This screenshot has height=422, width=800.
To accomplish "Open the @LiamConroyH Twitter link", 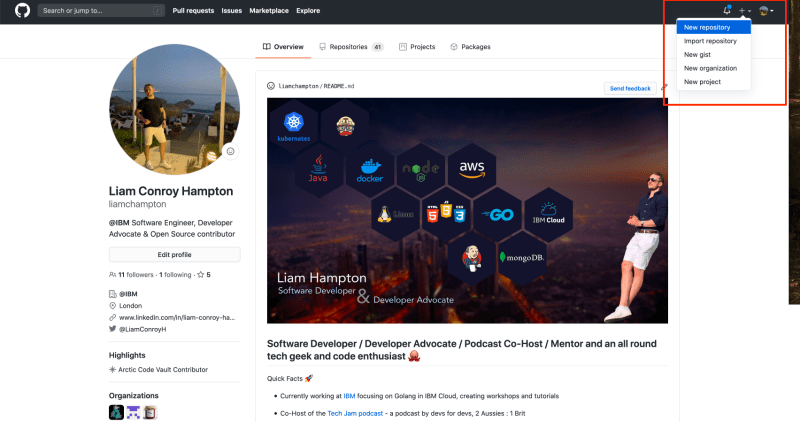I will tap(142, 329).
